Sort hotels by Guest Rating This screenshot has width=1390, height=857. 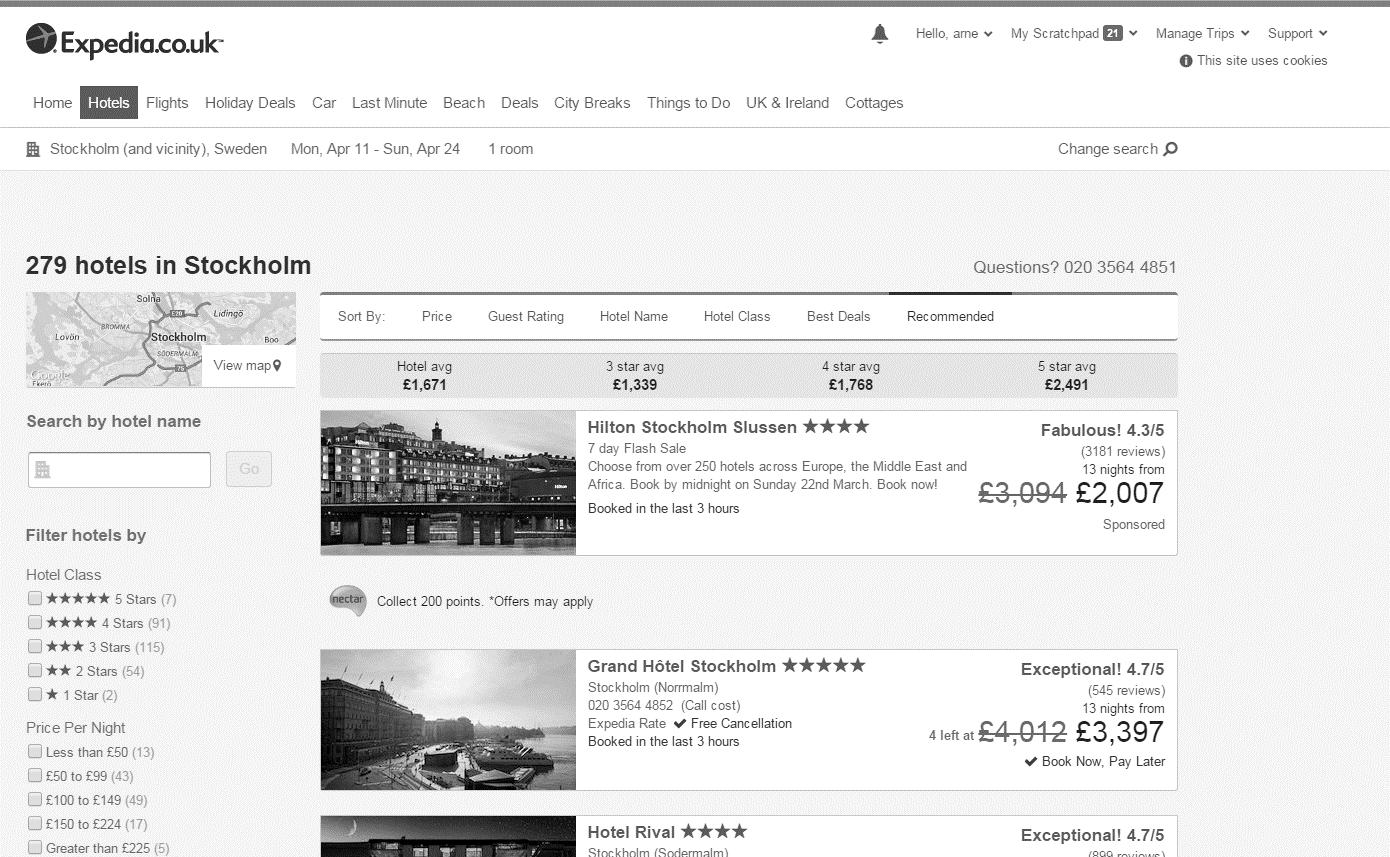pos(526,317)
